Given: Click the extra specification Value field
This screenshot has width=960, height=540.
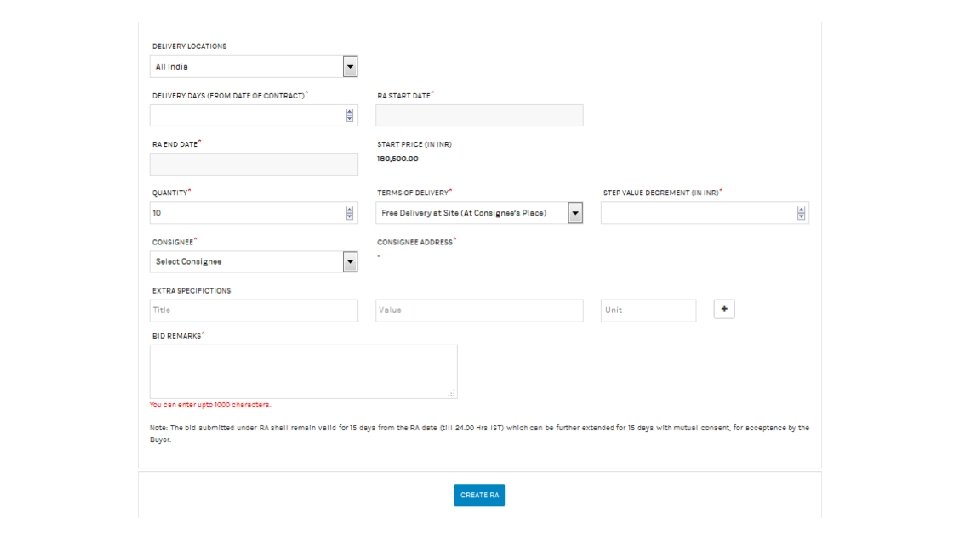Looking at the screenshot, I should pos(479,310).
